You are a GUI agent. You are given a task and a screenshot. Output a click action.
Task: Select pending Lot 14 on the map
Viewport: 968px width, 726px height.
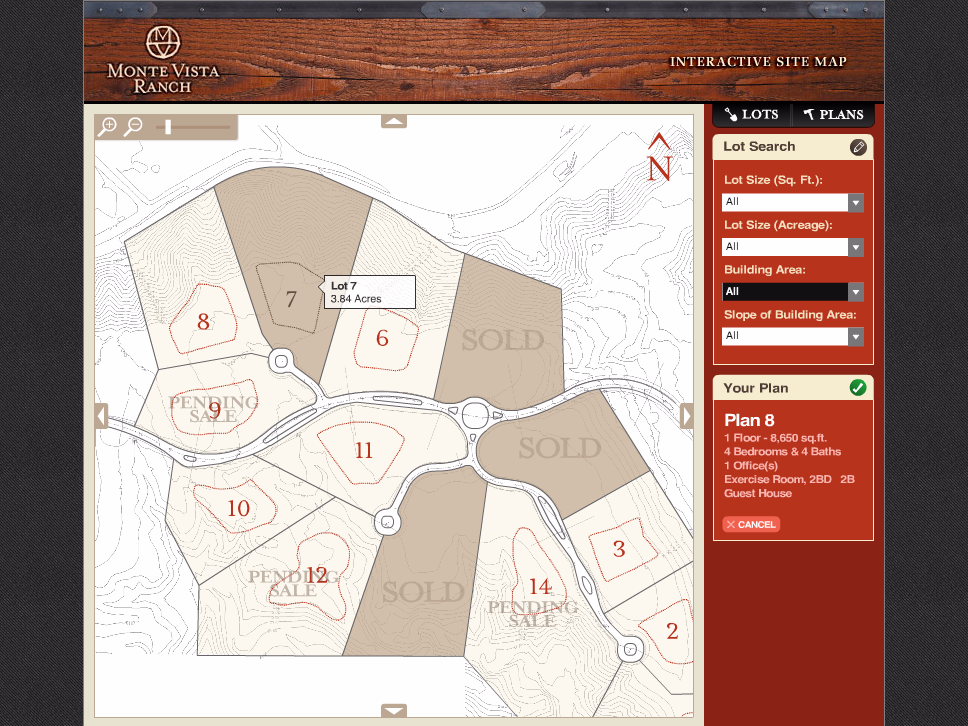540,586
